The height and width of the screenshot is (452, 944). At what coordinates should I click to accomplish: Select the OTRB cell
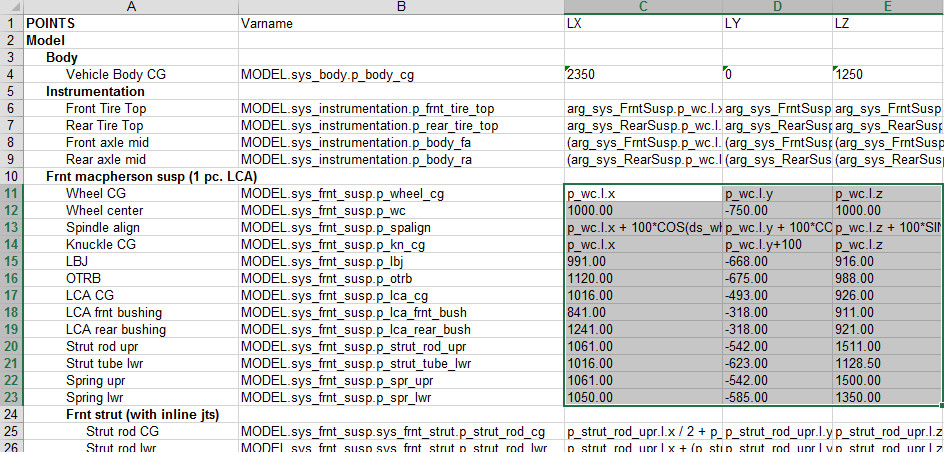131,279
